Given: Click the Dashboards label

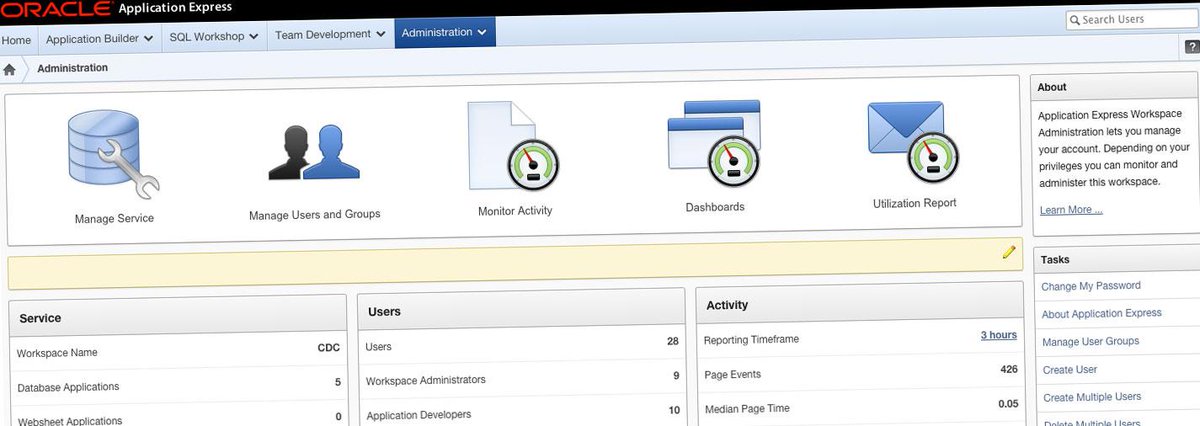Looking at the screenshot, I should [x=715, y=207].
